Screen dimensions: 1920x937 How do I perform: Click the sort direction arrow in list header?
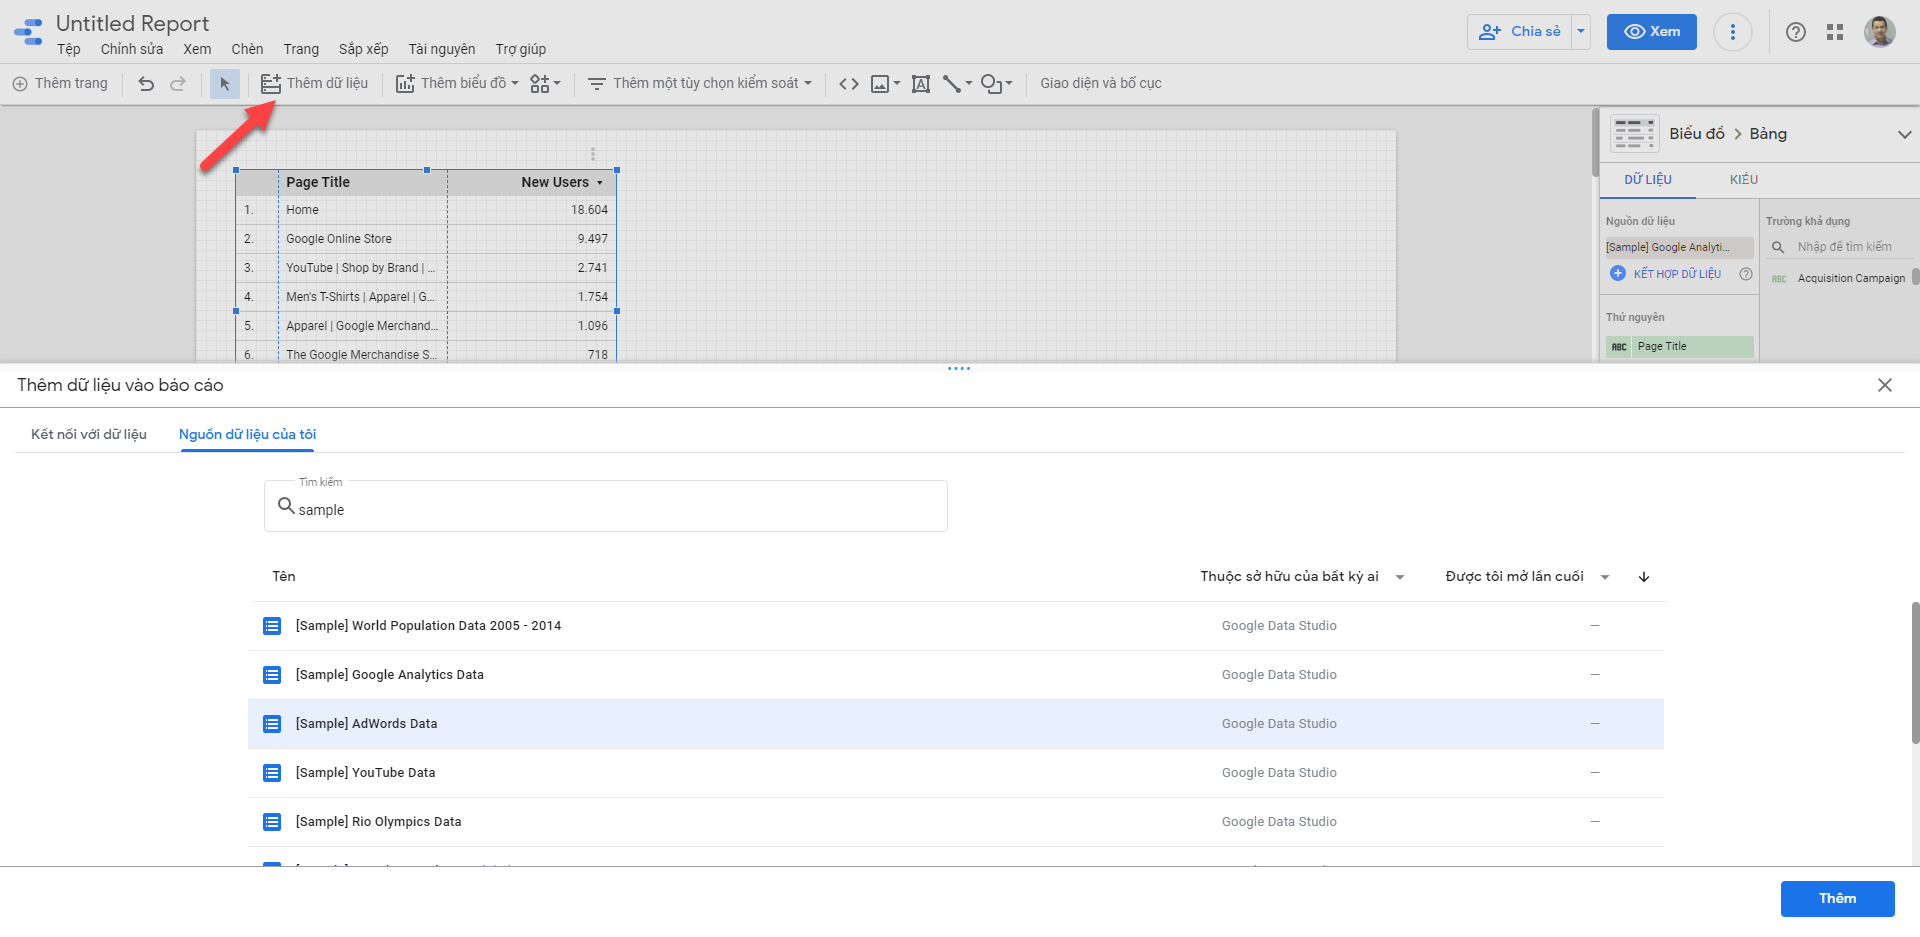pos(1643,577)
